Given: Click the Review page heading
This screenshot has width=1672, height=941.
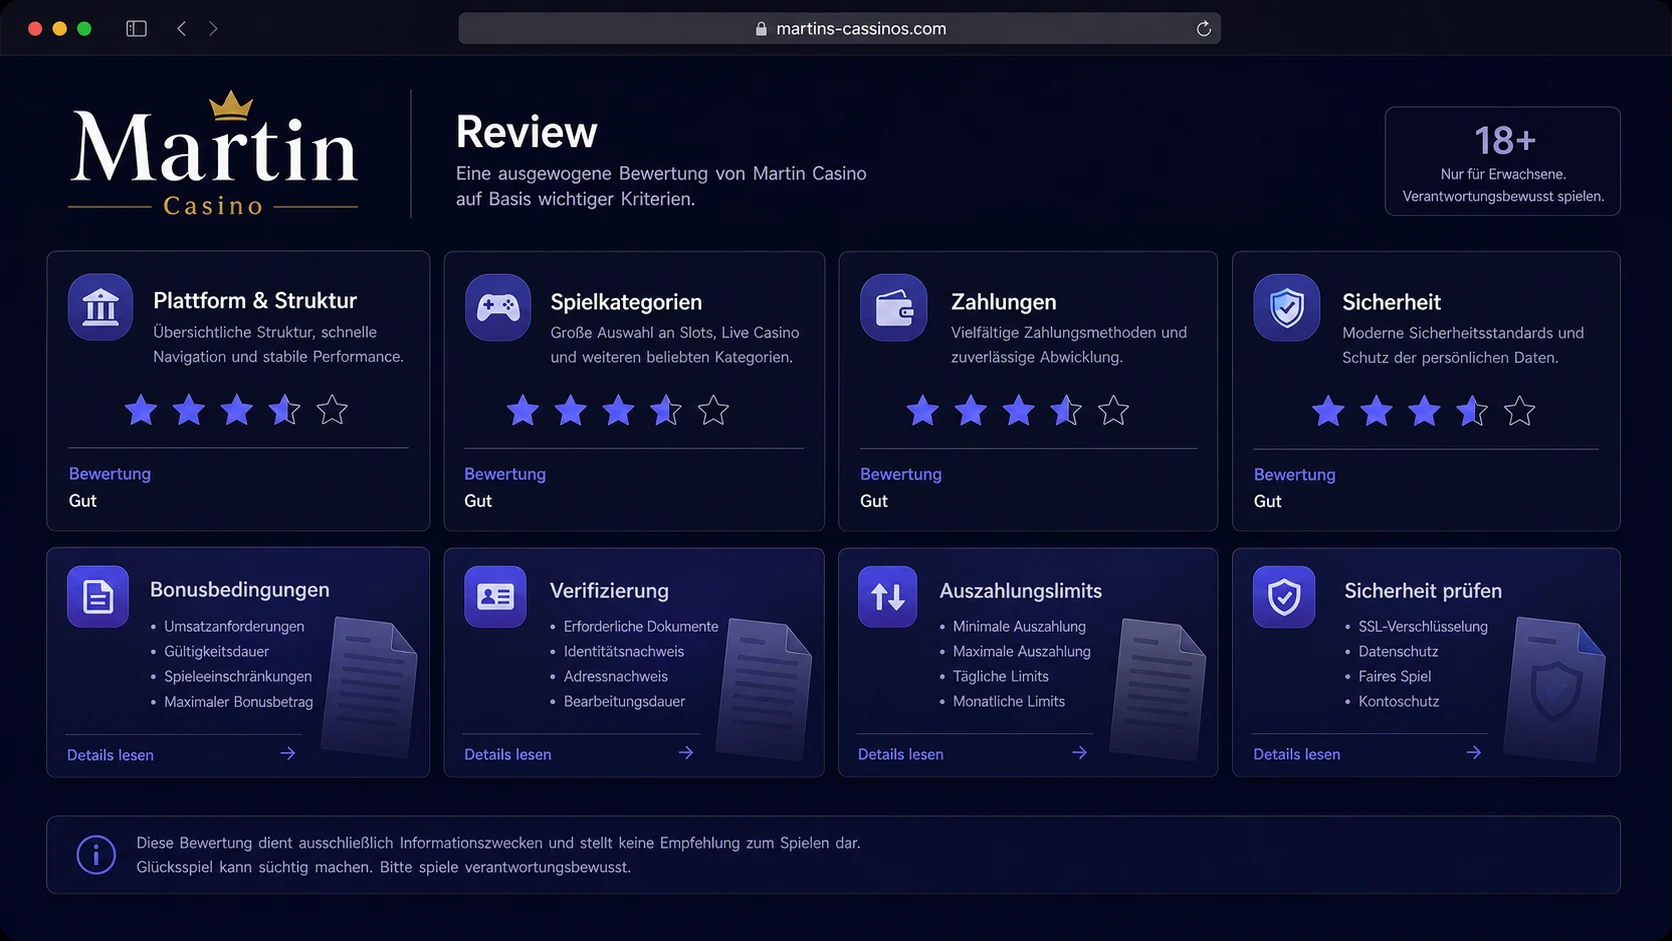Looking at the screenshot, I should (x=526, y=132).
